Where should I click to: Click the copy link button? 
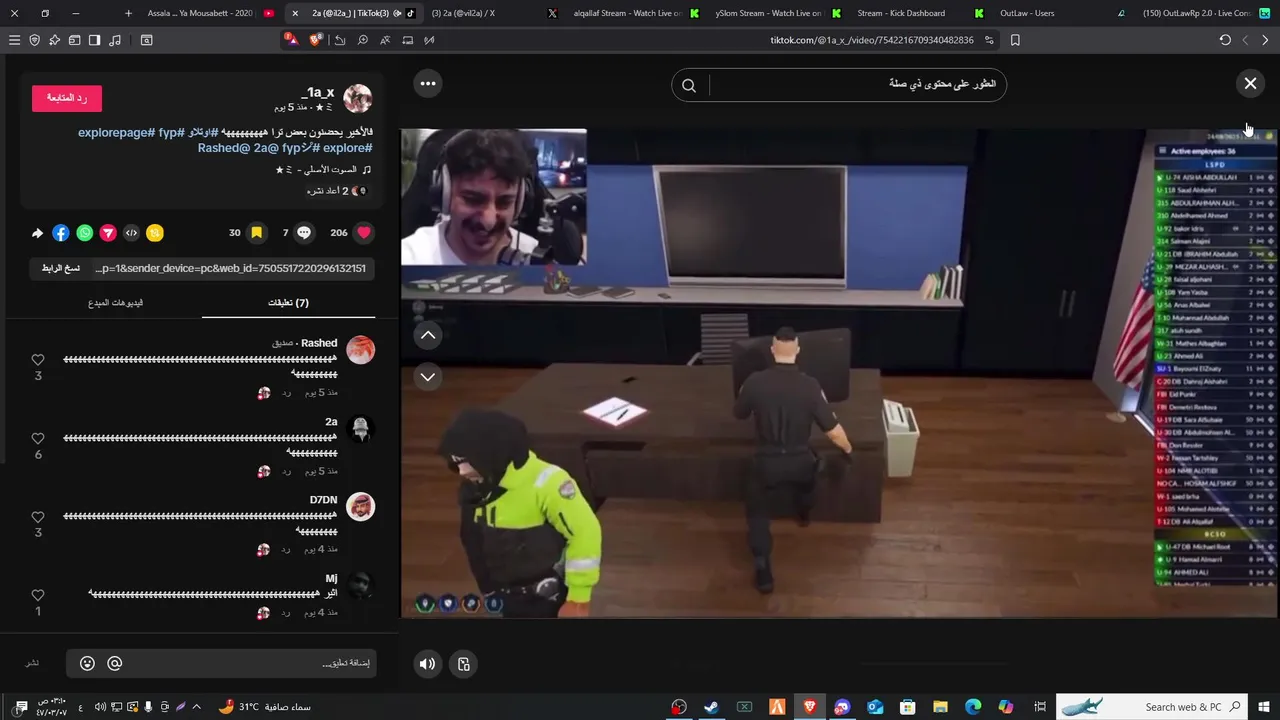pyautogui.click(x=61, y=268)
